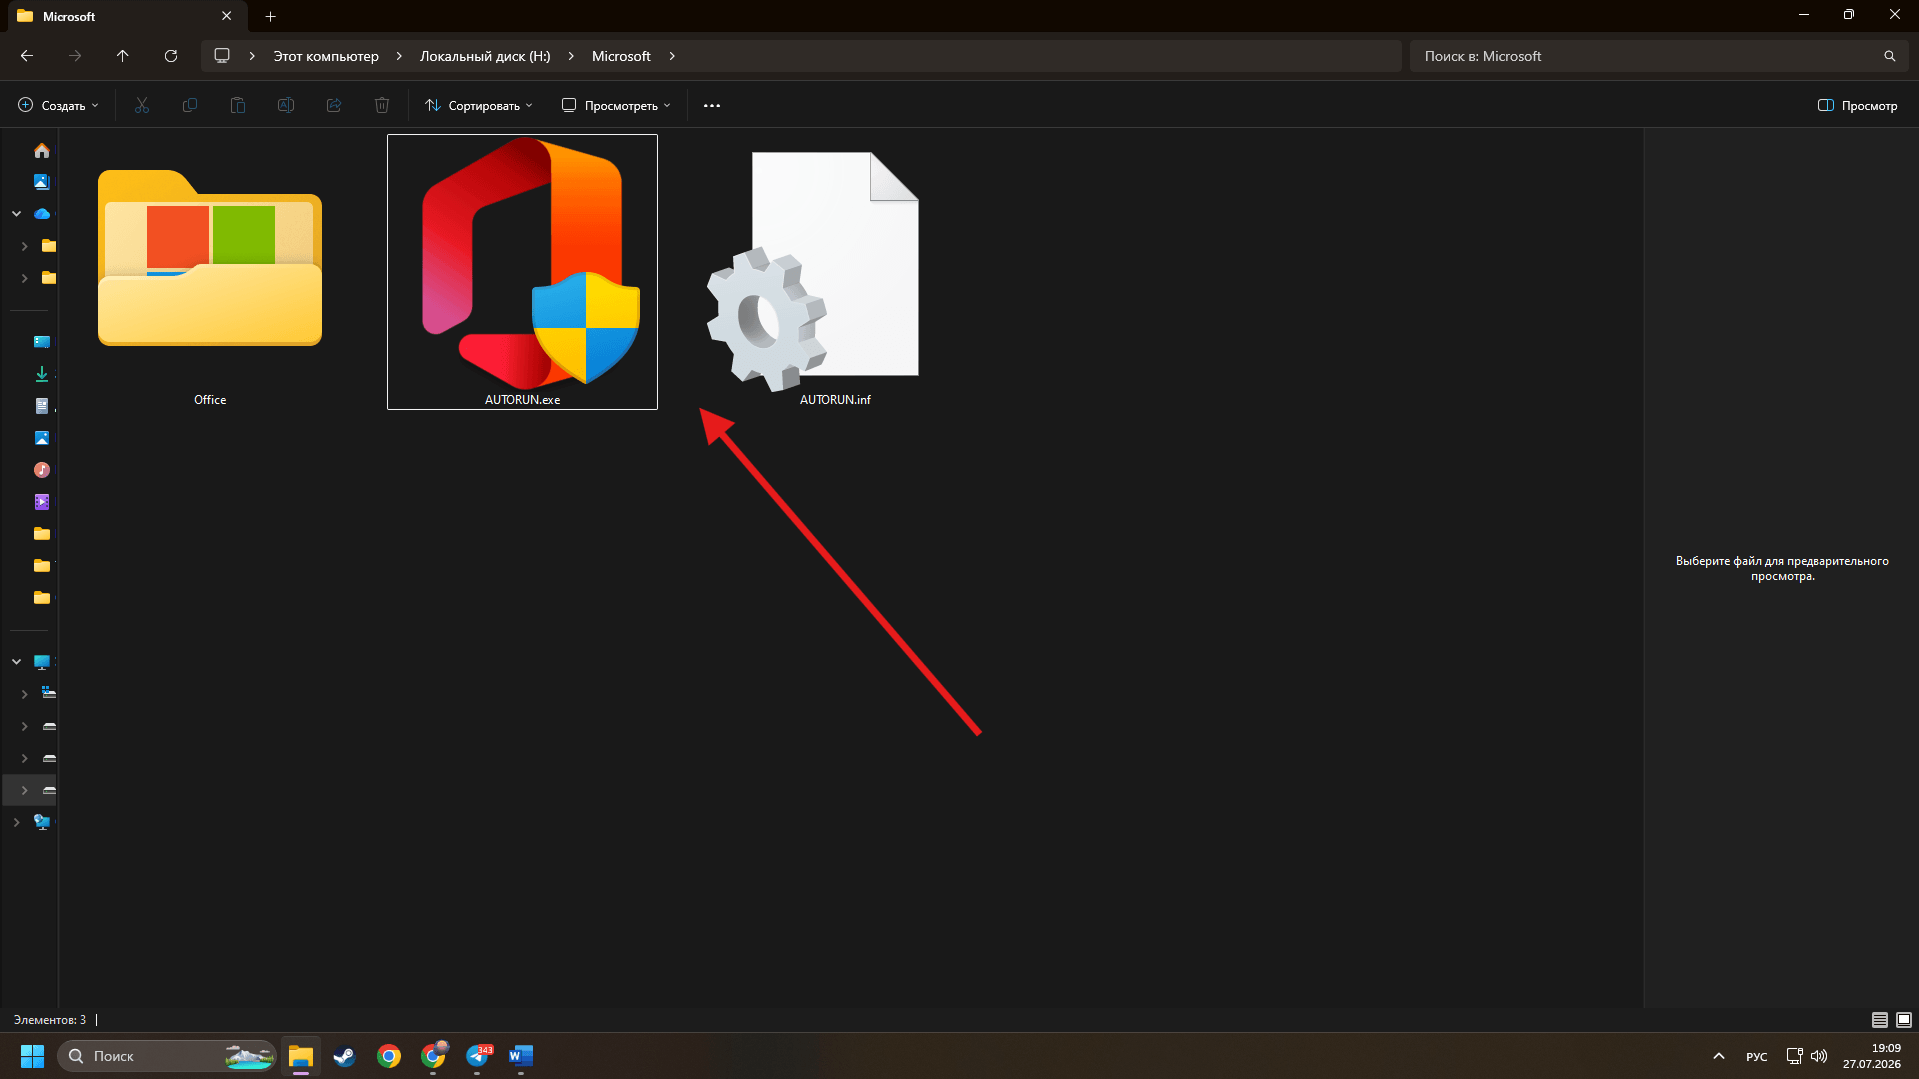
Task: Refresh the current folder view
Action: [171, 56]
